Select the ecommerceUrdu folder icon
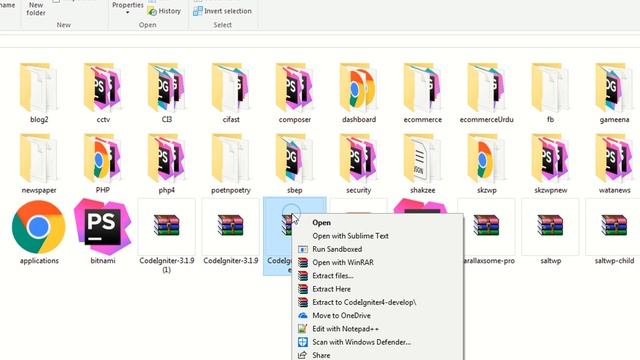640x360 pixels. (x=487, y=87)
